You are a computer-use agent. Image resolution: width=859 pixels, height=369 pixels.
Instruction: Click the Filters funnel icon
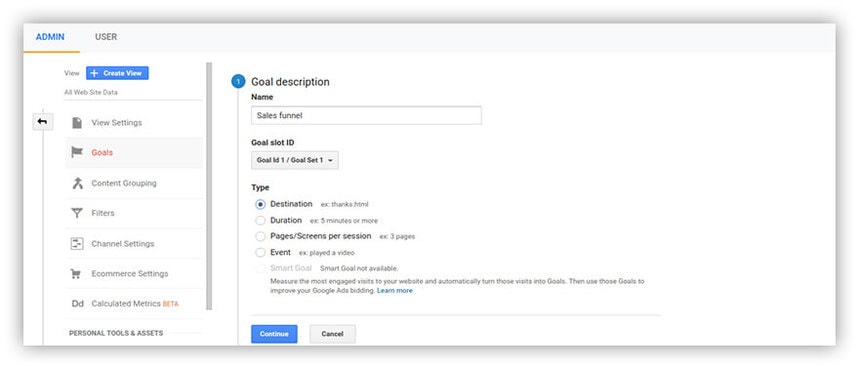pyautogui.click(x=77, y=213)
